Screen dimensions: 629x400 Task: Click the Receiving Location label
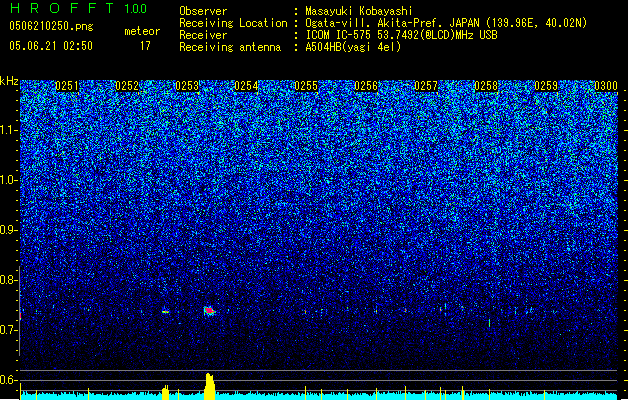click(x=233, y=23)
